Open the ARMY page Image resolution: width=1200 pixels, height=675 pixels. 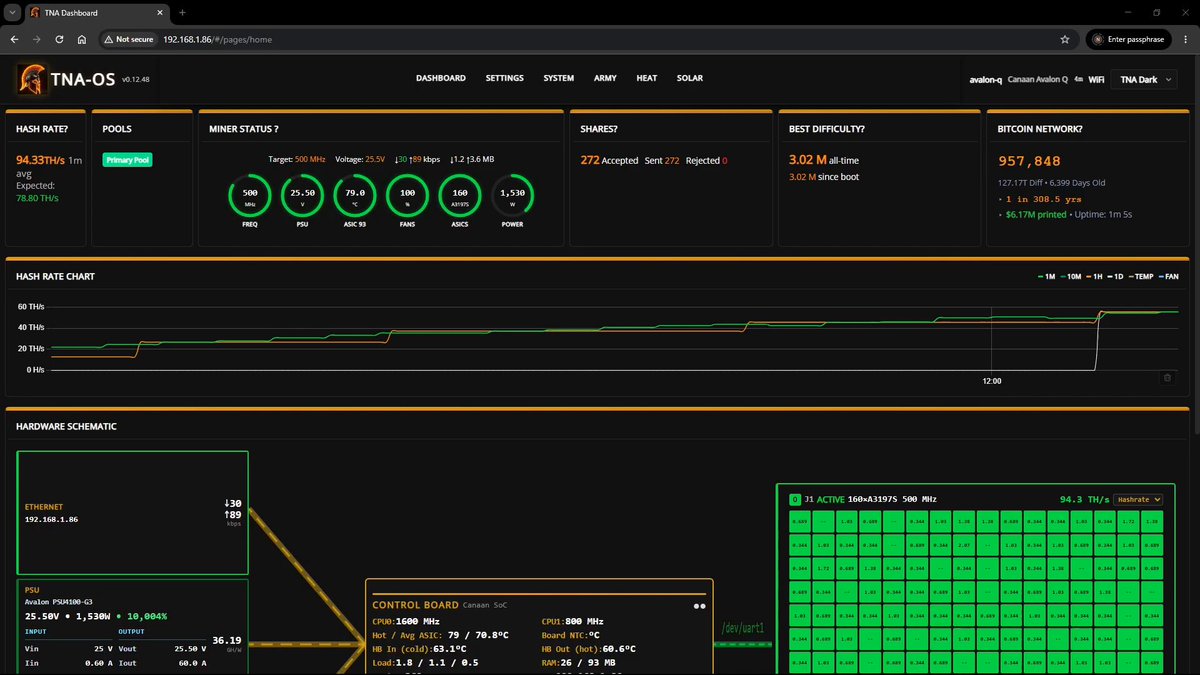click(x=605, y=78)
